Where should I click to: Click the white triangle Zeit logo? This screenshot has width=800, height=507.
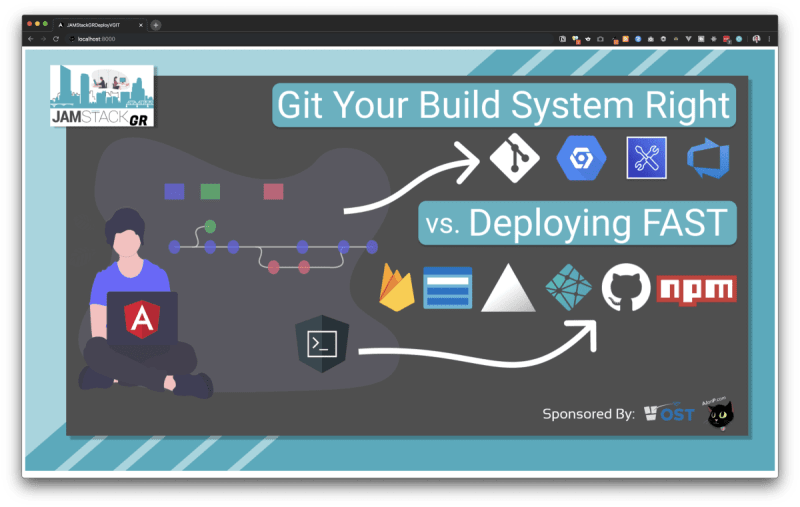click(508, 288)
